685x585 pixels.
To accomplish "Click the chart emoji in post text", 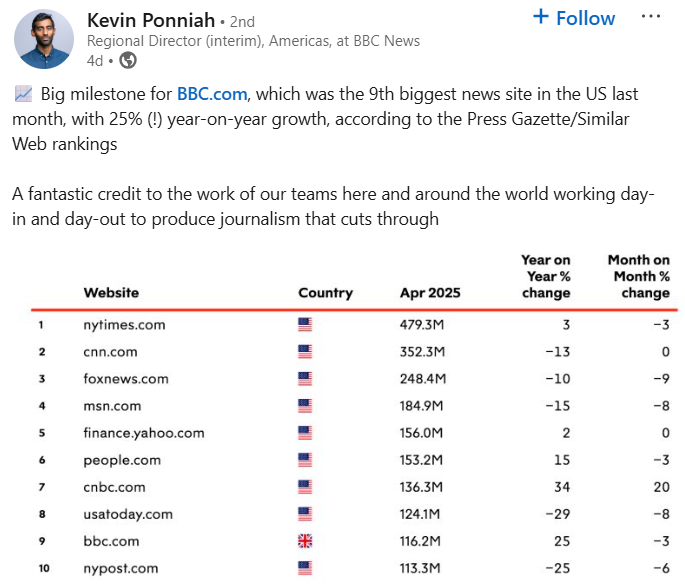I will 23,94.
